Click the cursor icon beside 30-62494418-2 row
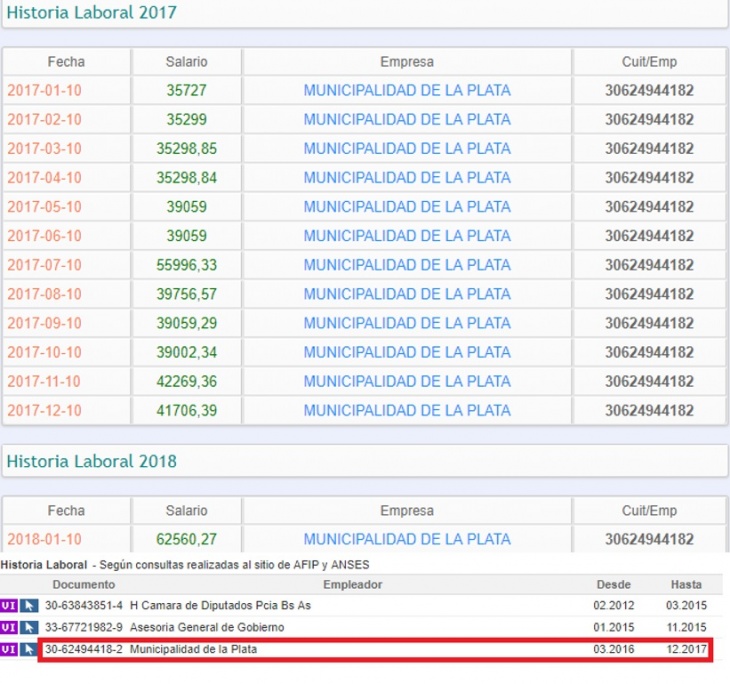 tap(29, 649)
